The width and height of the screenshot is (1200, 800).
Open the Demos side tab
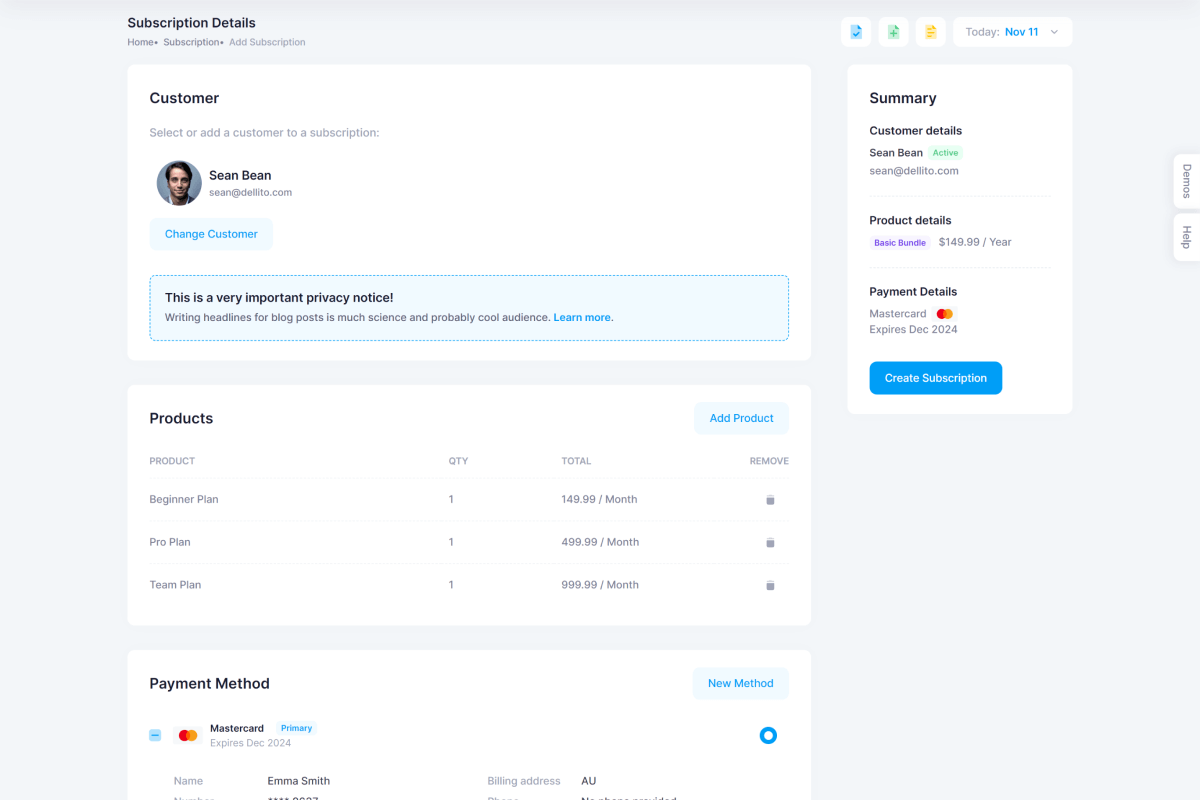click(1186, 181)
